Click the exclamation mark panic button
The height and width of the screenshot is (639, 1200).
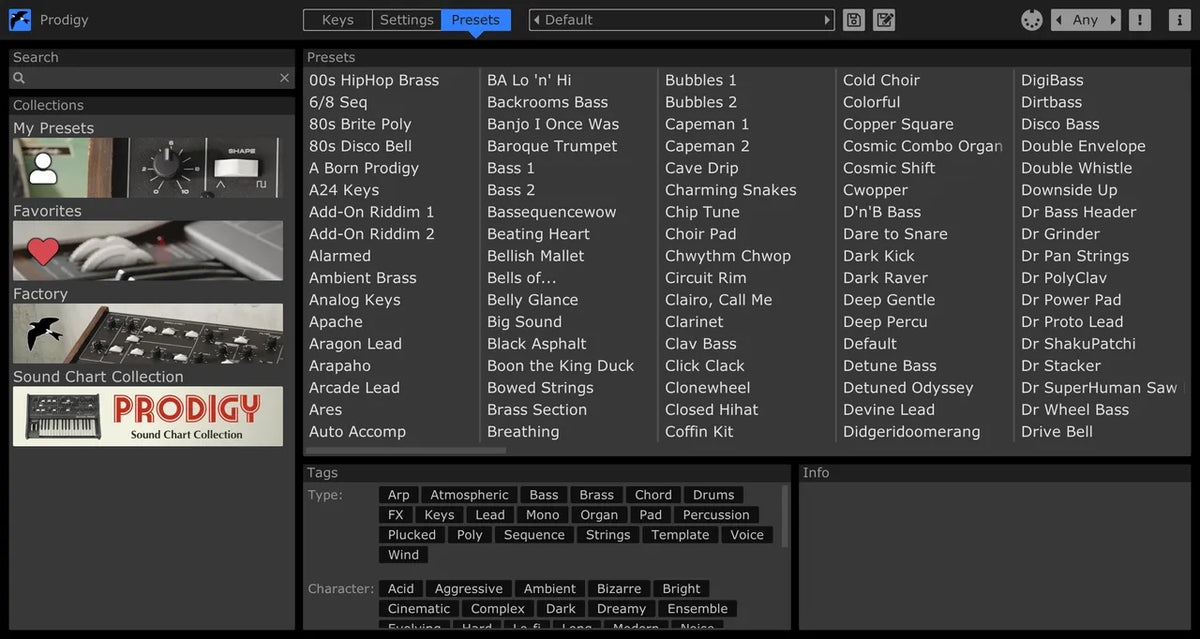pos(1139,20)
